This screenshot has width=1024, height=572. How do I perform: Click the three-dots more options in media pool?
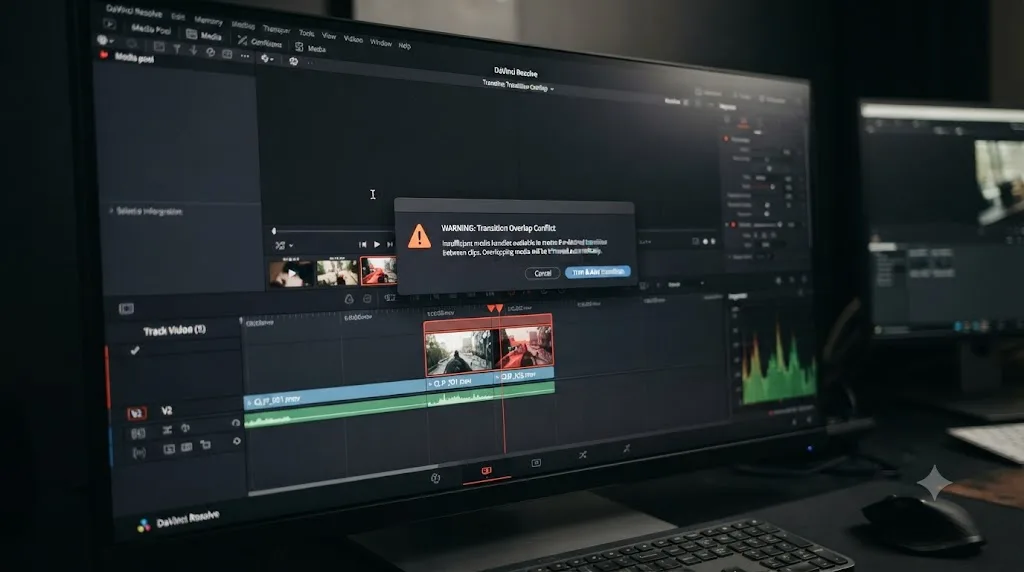coord(245,56)
